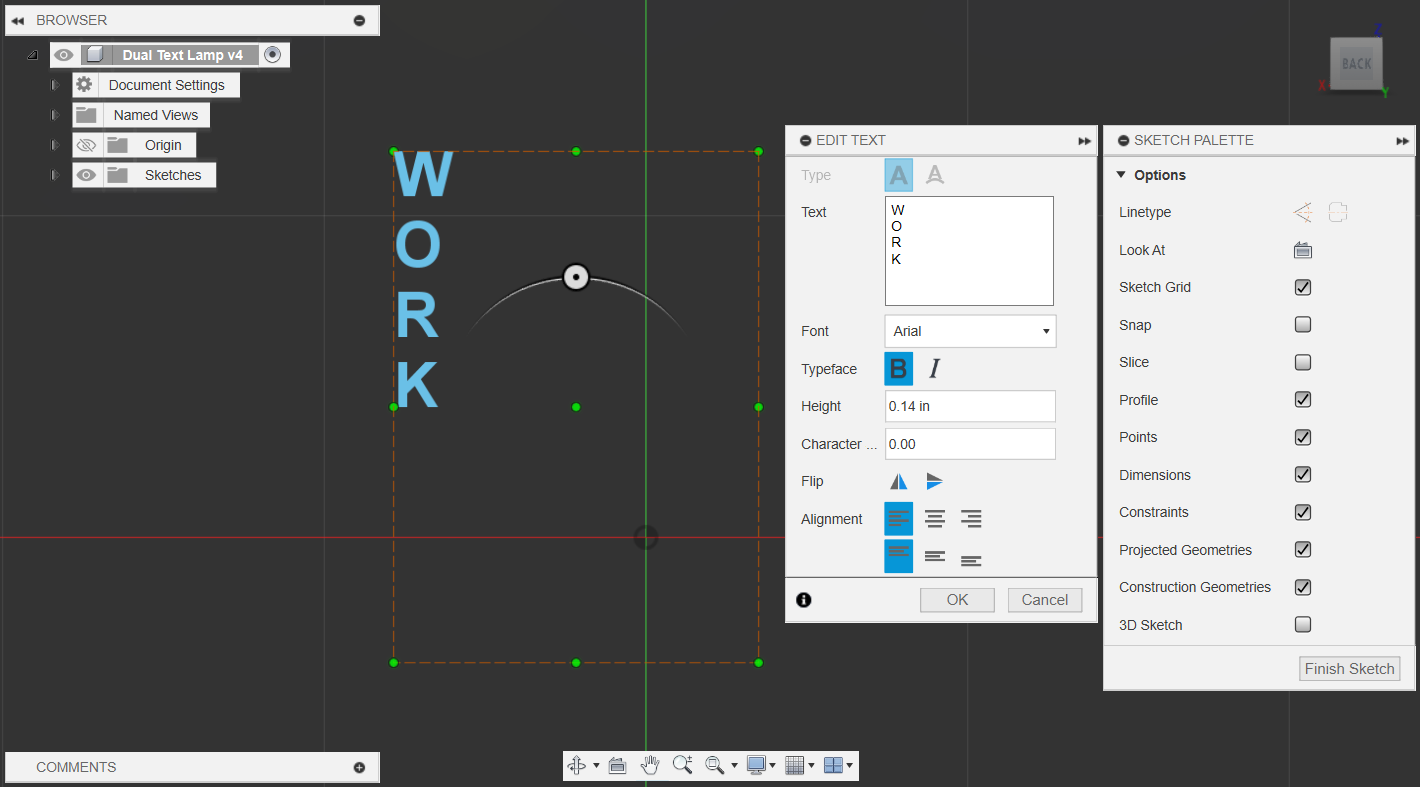Expand the Named Views node

(x=56, y=115)
